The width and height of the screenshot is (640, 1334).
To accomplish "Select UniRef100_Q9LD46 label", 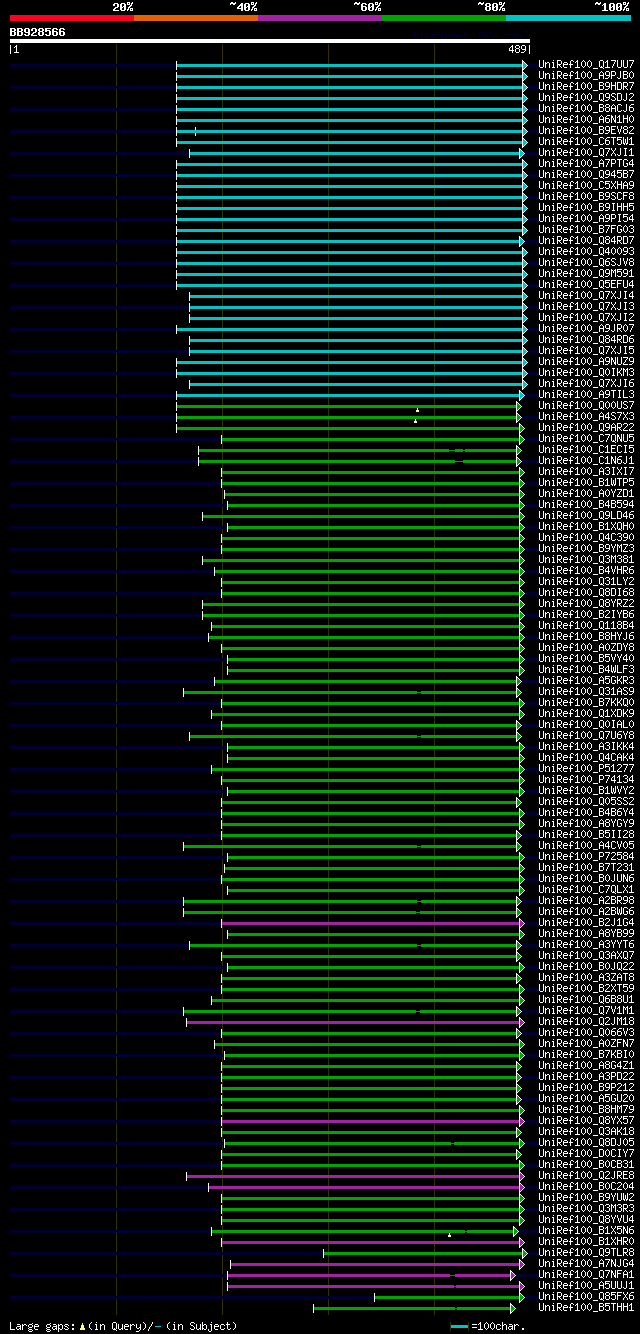I will [x=586, y=515].
